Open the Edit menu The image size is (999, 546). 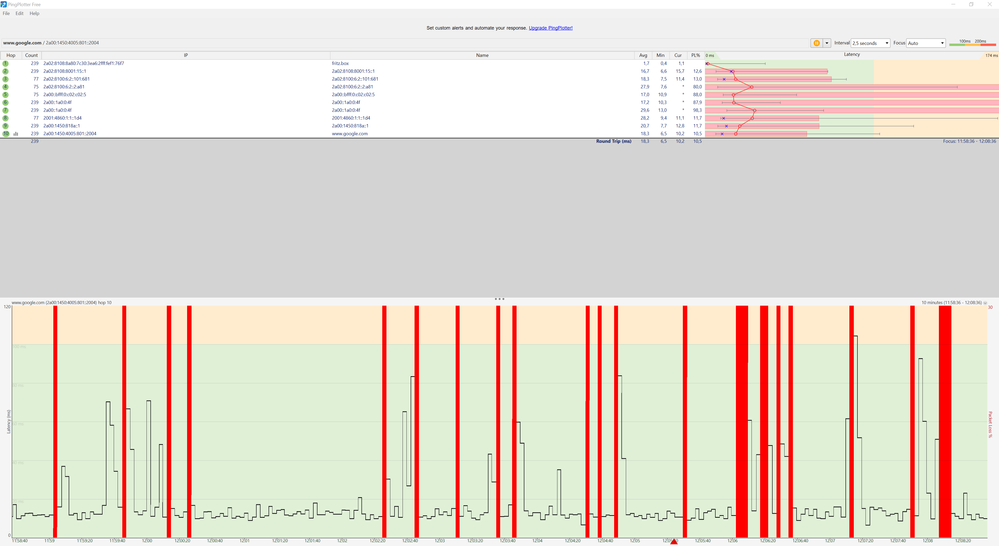tap(20, 13)
